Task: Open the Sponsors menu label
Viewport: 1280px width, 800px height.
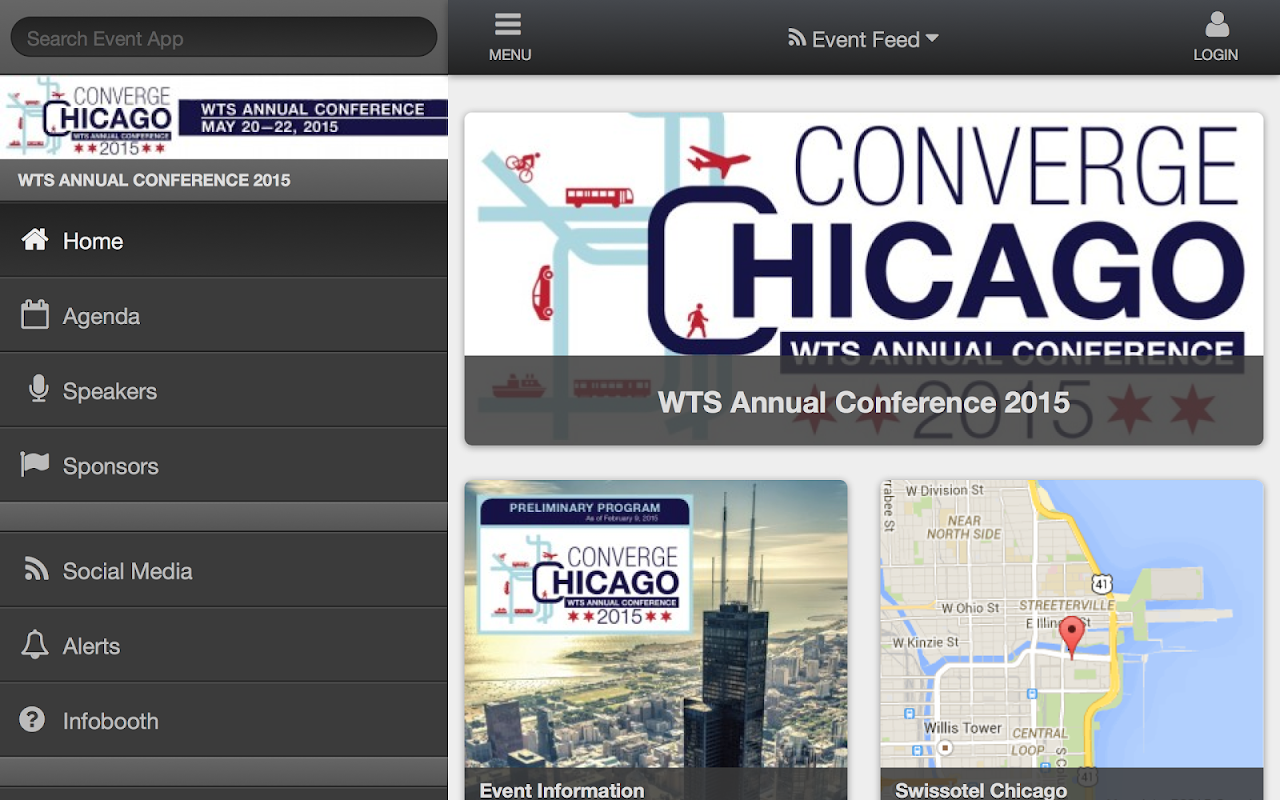Action: pyautogui.click(x=111, y=466)
